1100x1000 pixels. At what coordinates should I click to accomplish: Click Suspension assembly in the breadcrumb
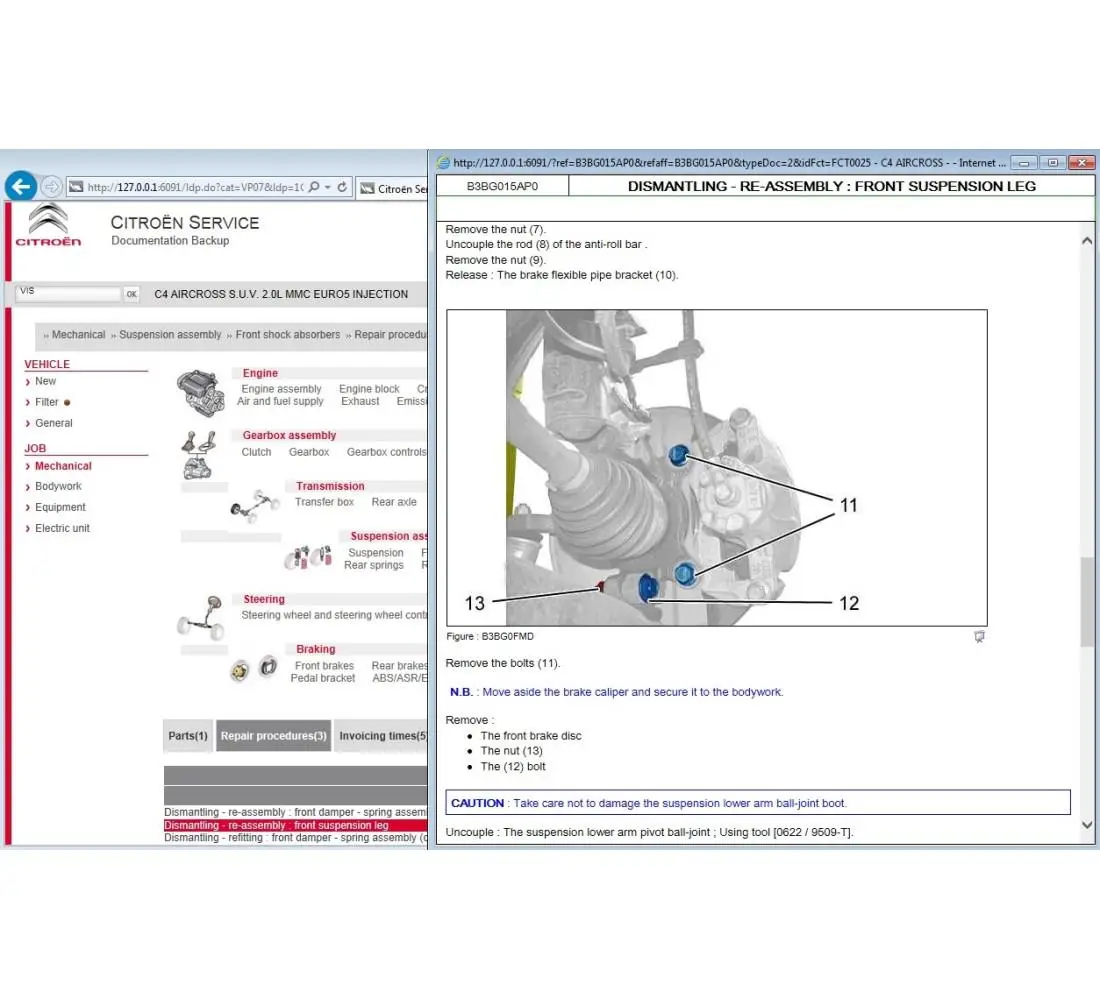[170, 335]
